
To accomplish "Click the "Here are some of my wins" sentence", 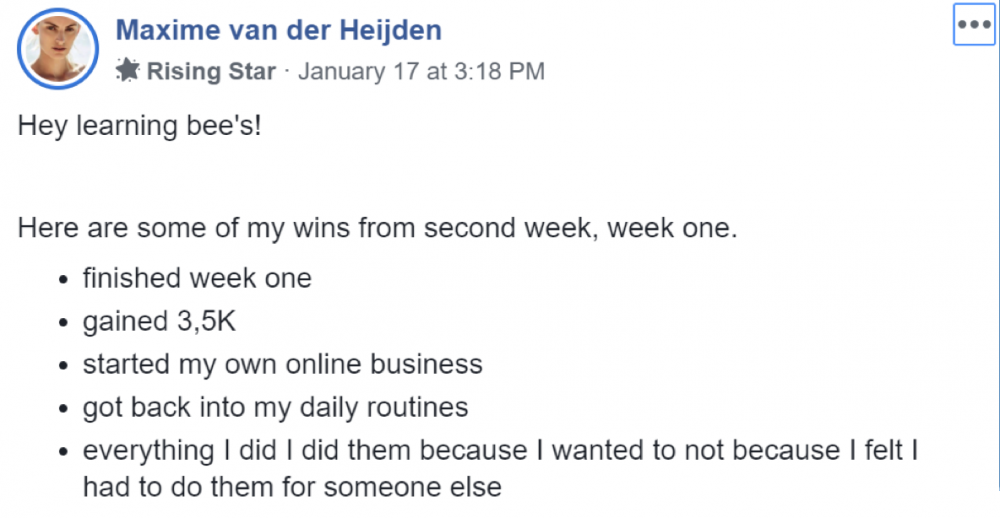I will pyautogui.click(x=378, y=228).
